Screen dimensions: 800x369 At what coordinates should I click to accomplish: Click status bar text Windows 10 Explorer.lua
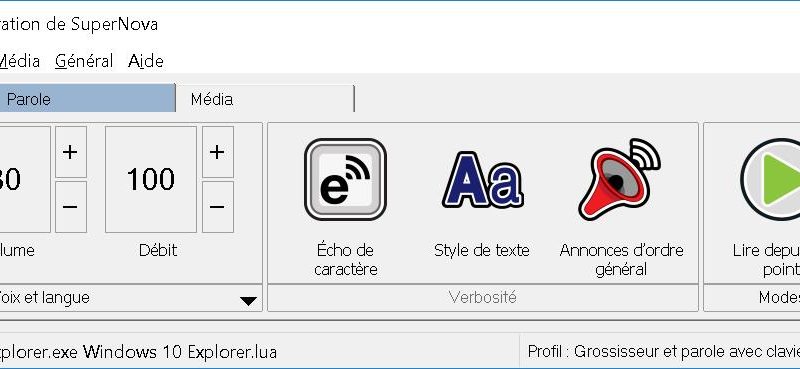point(180,352)
